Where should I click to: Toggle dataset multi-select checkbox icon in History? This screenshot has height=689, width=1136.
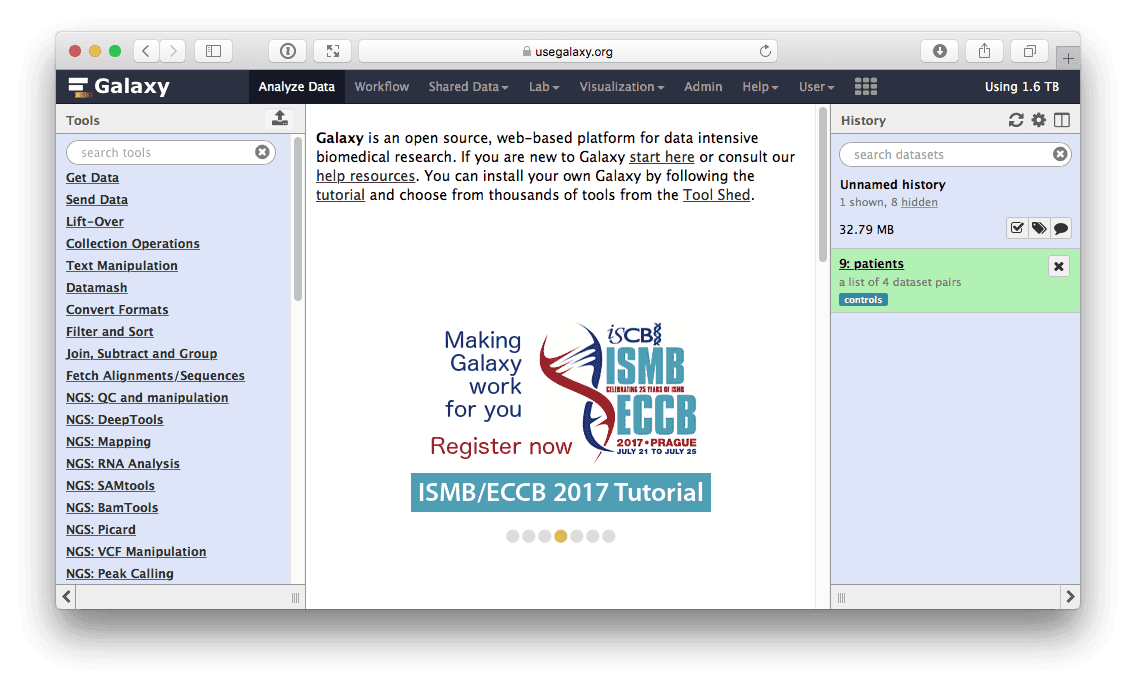click(1017, 228)
